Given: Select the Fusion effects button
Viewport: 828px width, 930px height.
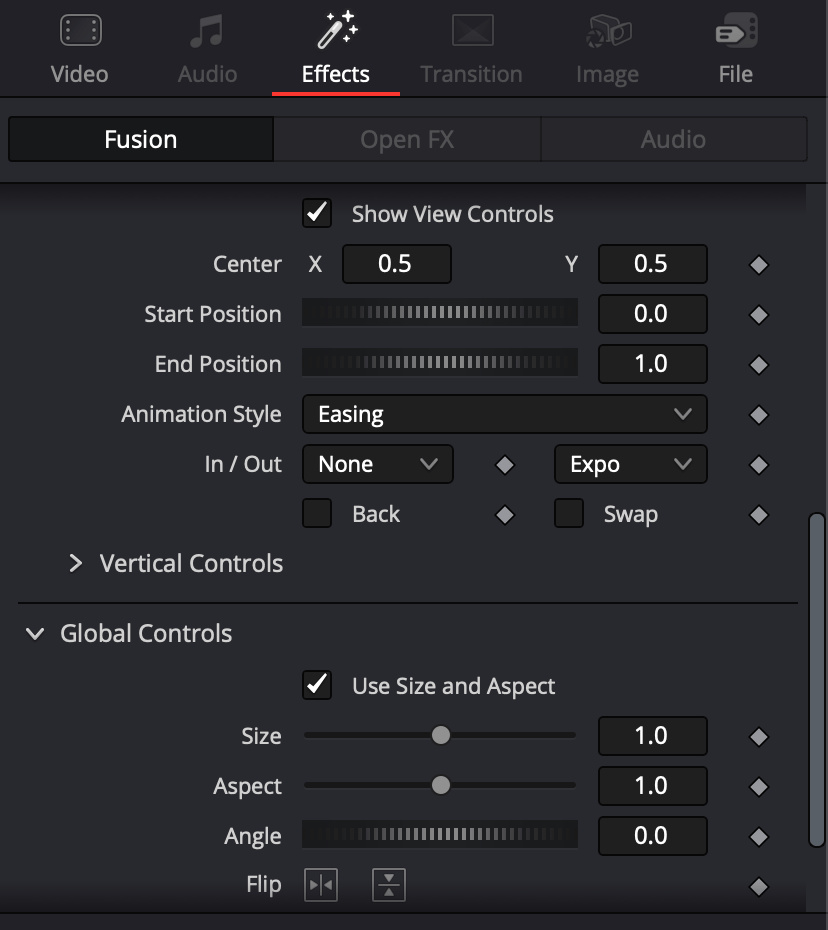Looking at the screenshot, I should click(141, 139).
